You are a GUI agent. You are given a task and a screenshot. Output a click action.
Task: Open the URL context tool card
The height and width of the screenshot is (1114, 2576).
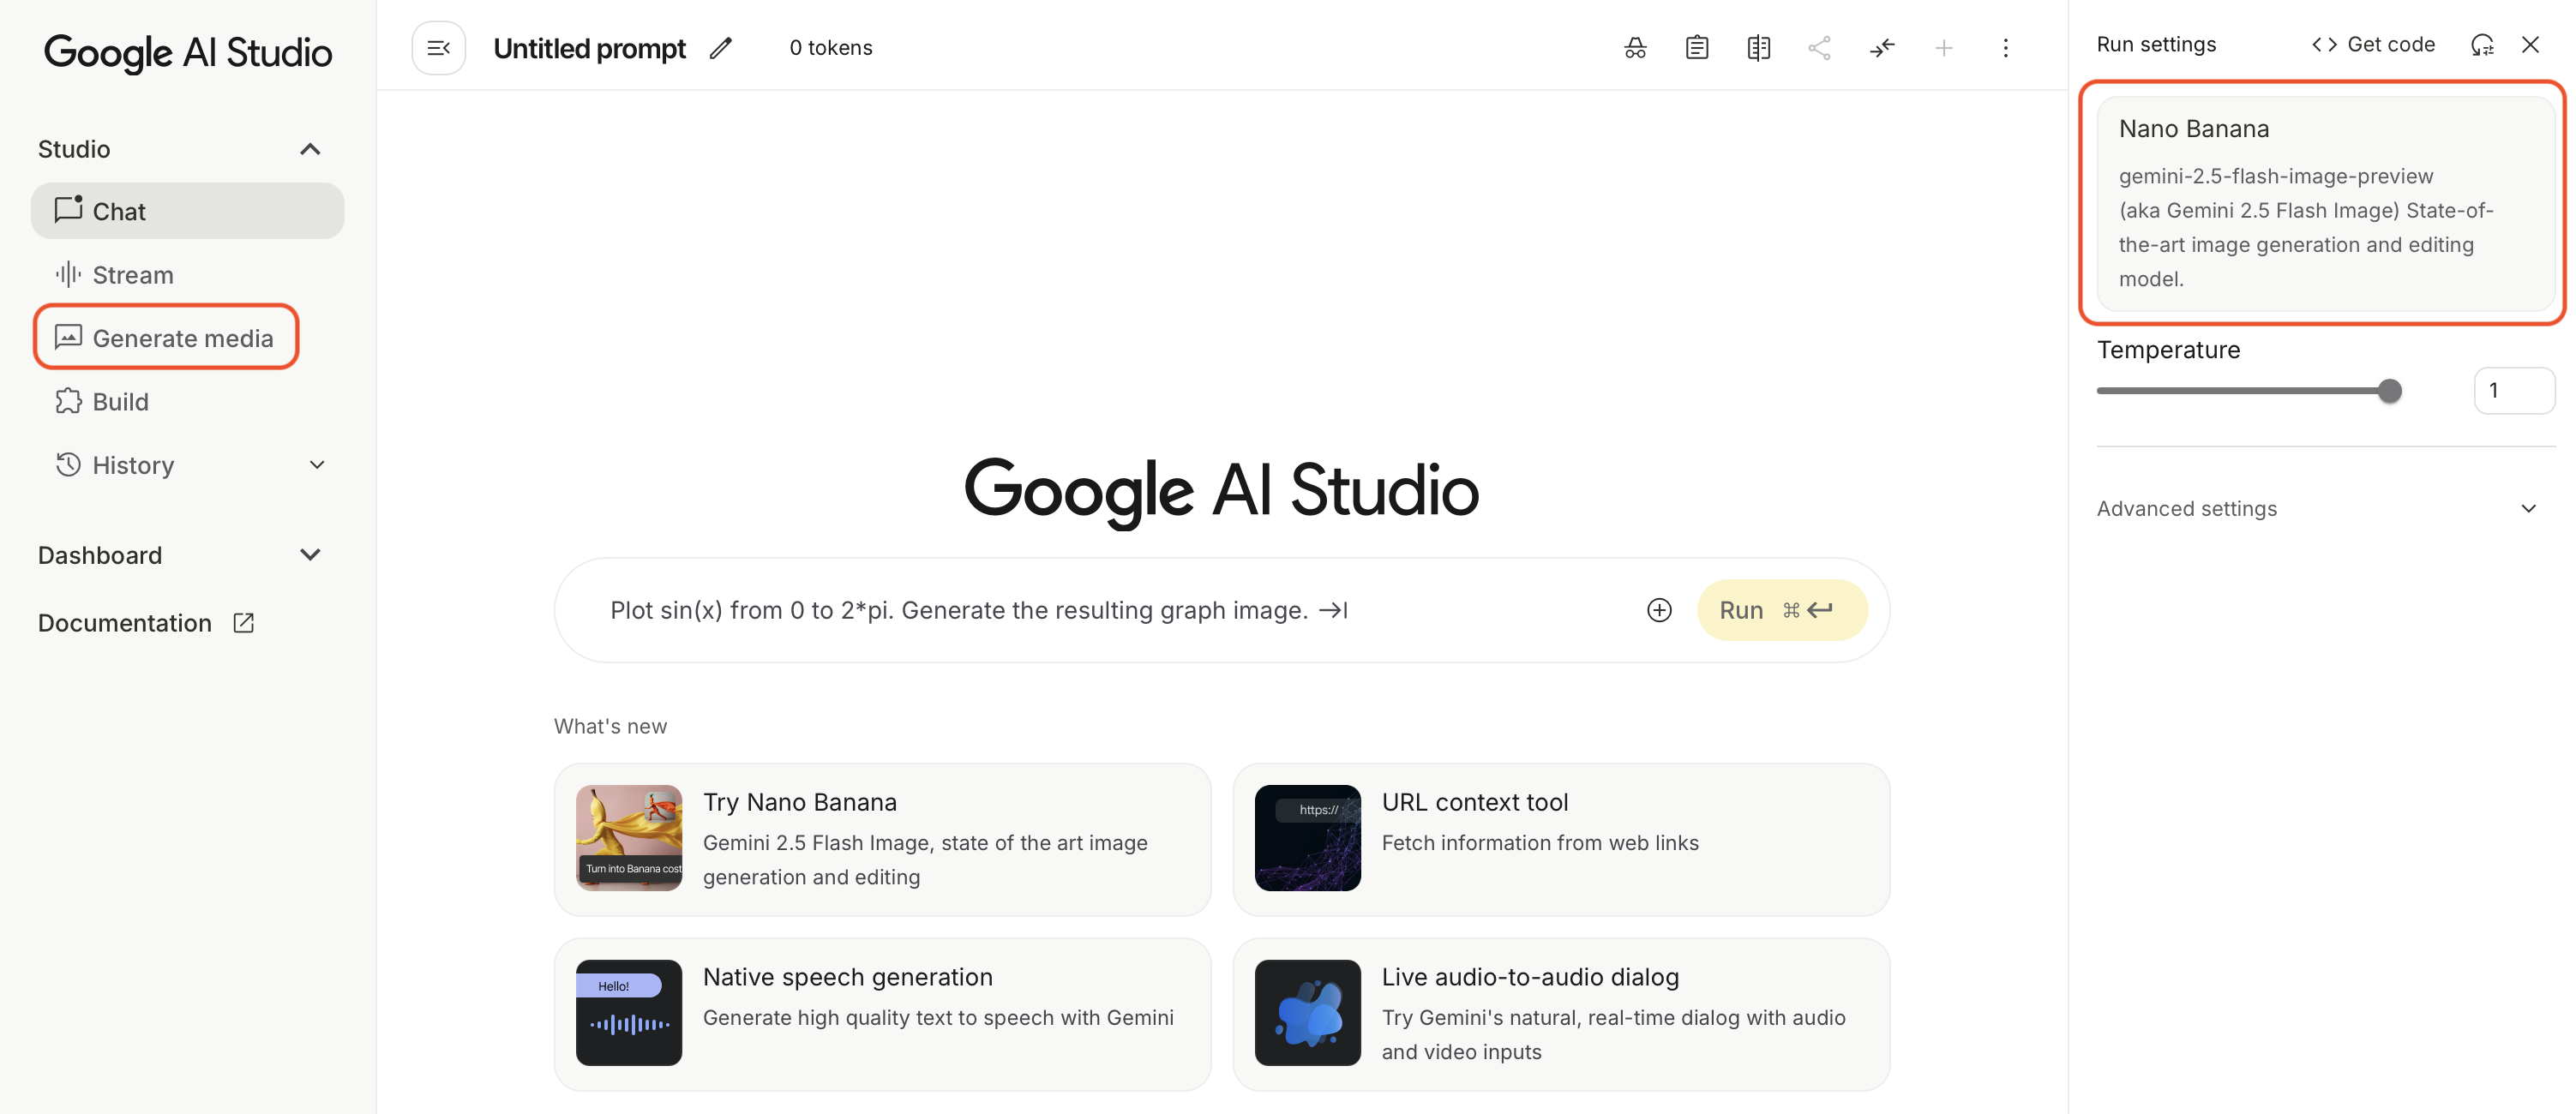click(1561, 839)
